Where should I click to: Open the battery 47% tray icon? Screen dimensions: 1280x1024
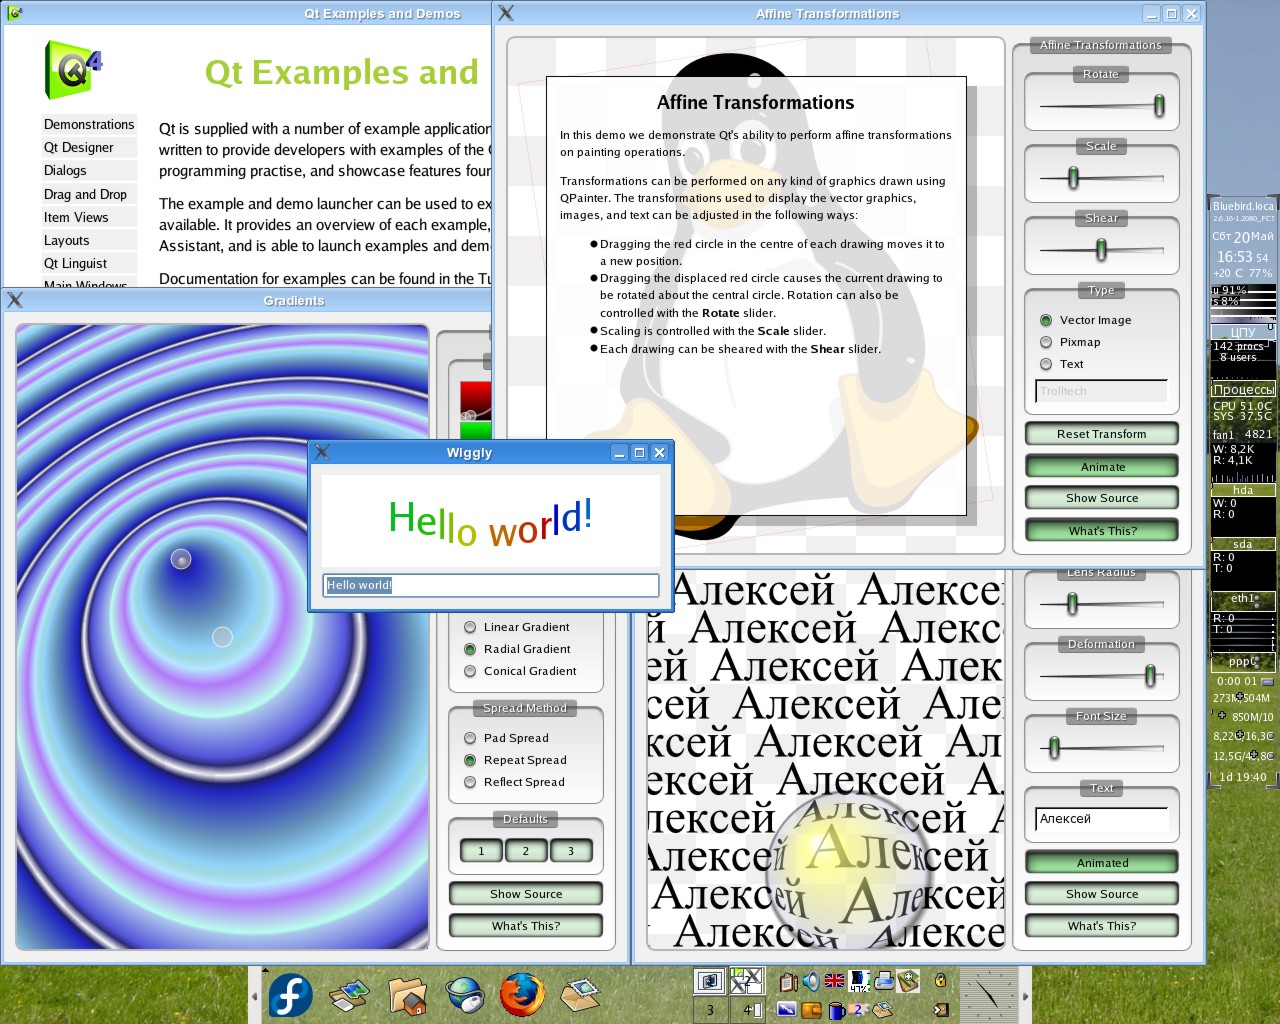pyautogui.click(x=859, y=981)
